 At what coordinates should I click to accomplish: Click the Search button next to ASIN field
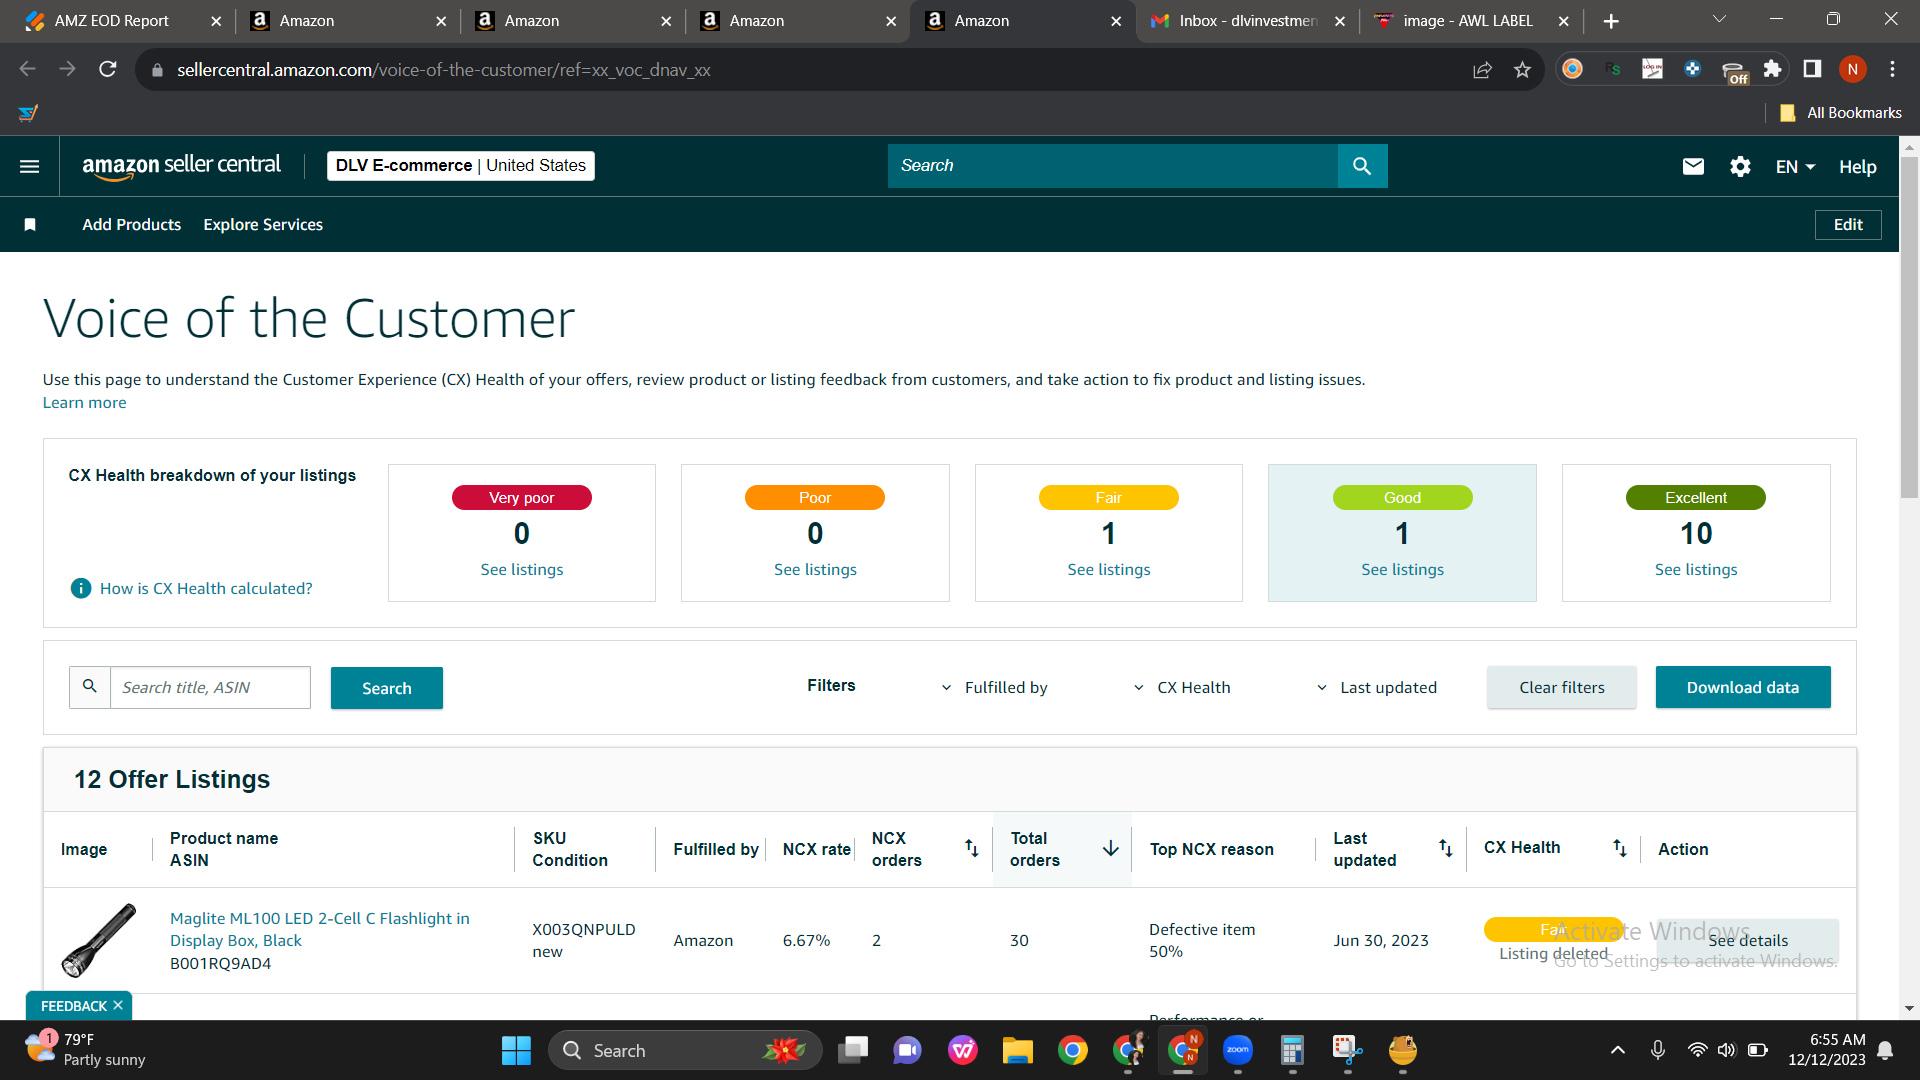tap(387, 688)
